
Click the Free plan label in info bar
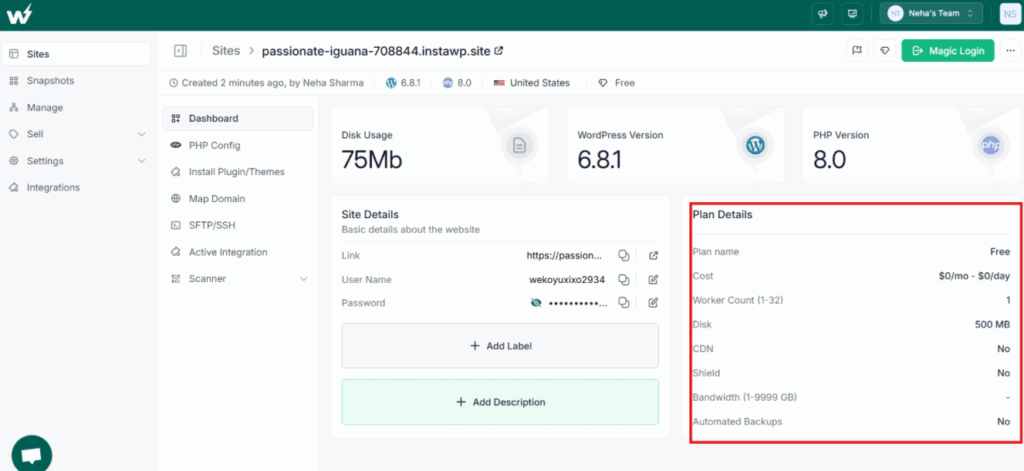(x=616, y=83)
